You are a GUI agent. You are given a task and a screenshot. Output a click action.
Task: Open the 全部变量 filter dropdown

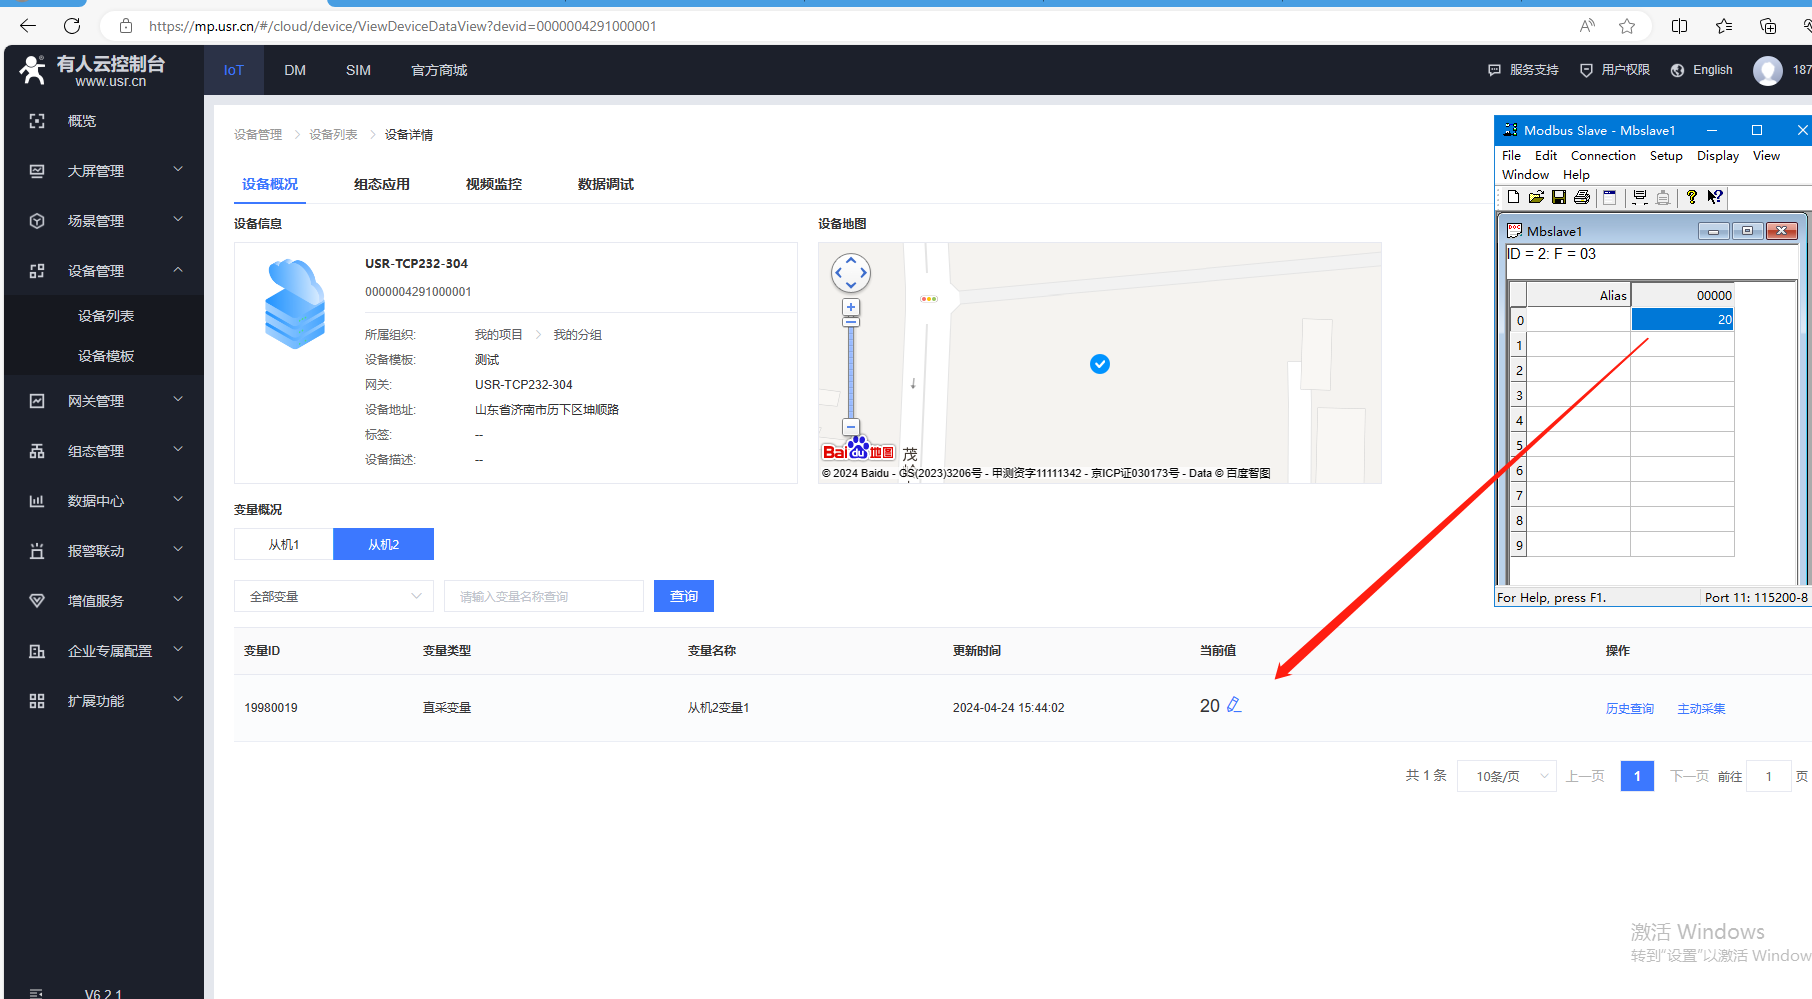pyautogui.click(x=334, y=596)
